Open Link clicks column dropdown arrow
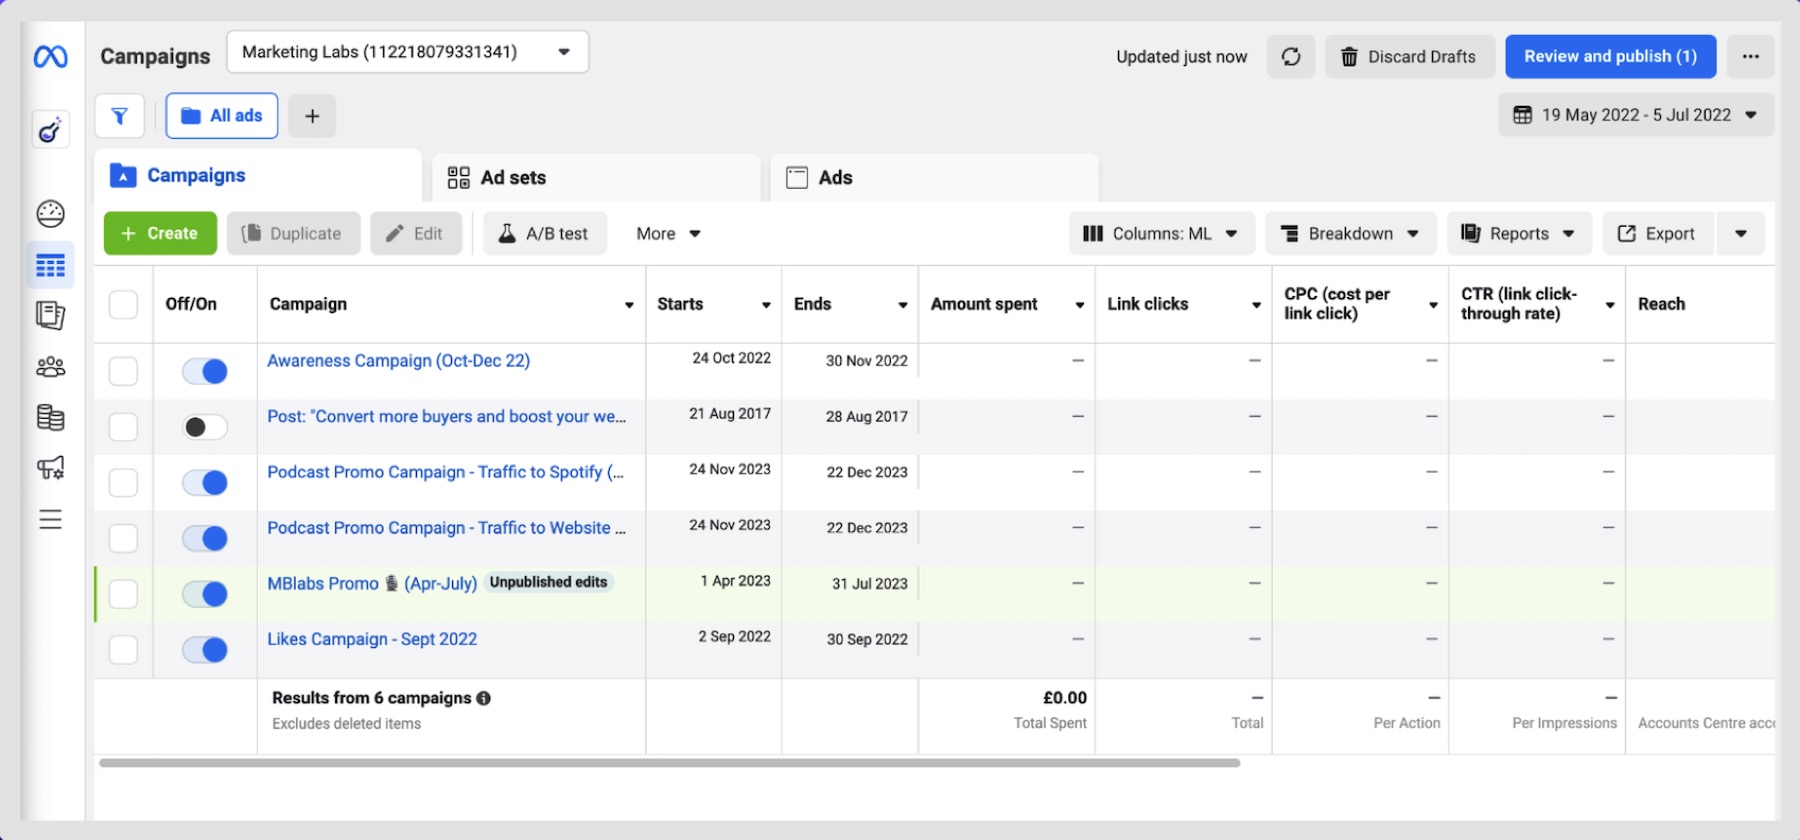Viewport: 1800px width, 840px height. (1257, 305)
